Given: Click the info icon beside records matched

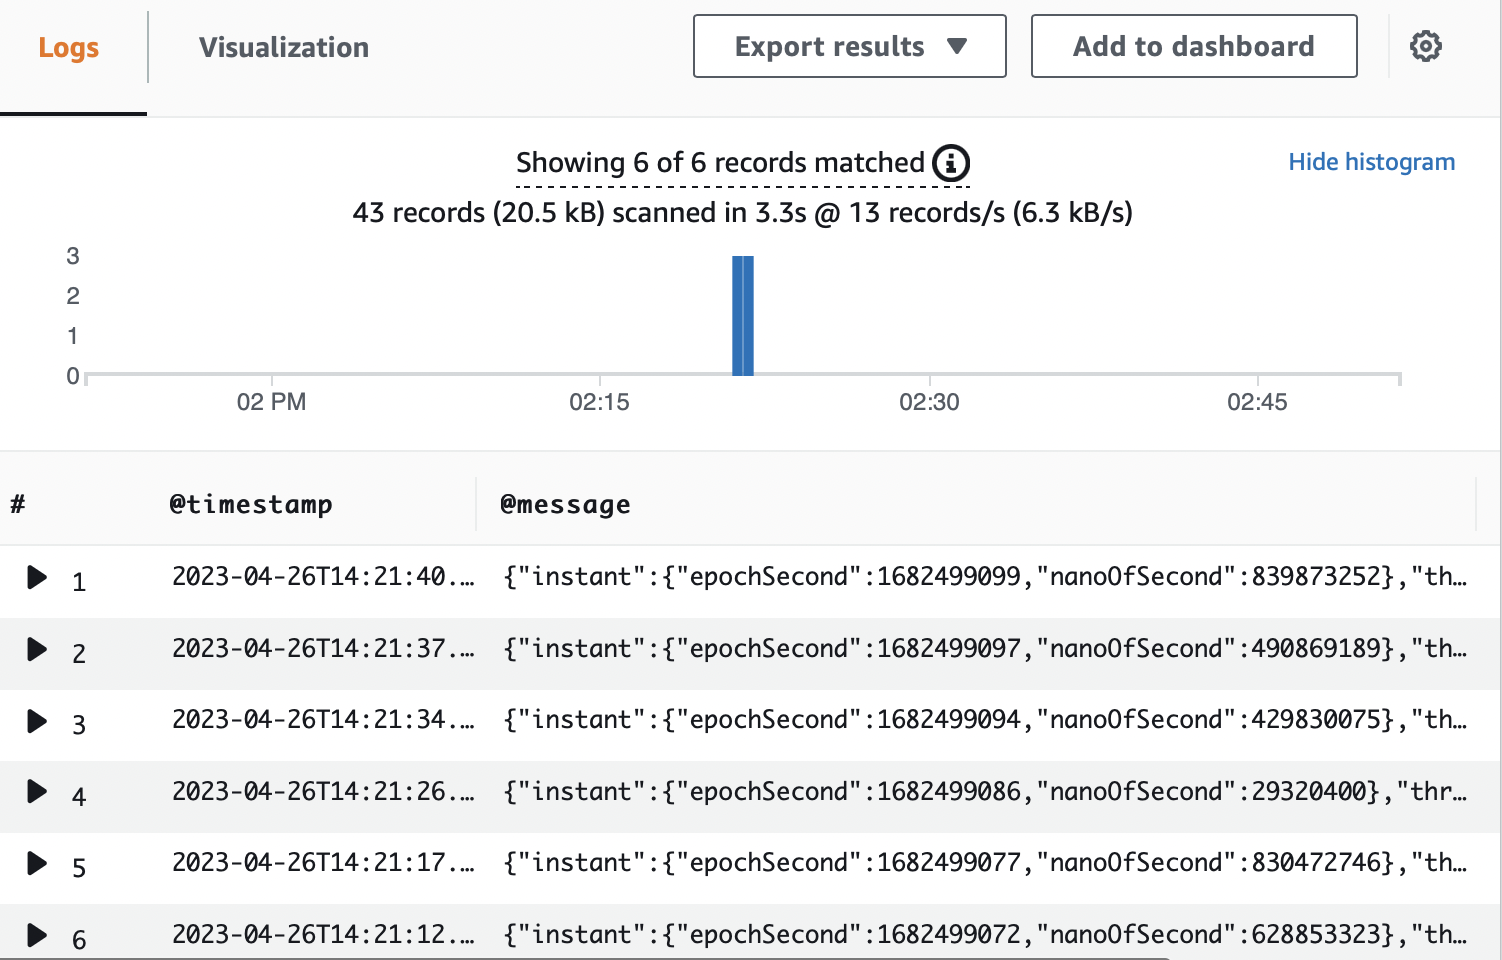Looking at the screenshot, I should [x=951, y=163].
